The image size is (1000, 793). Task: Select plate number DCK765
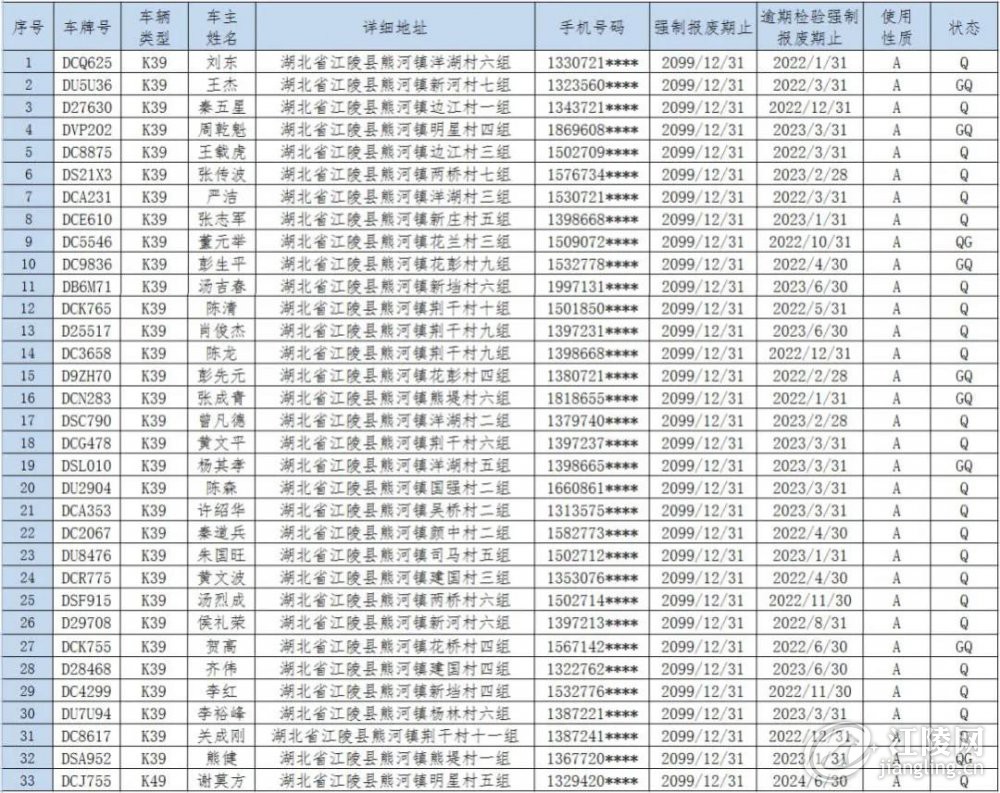click(x=87, y=309)
